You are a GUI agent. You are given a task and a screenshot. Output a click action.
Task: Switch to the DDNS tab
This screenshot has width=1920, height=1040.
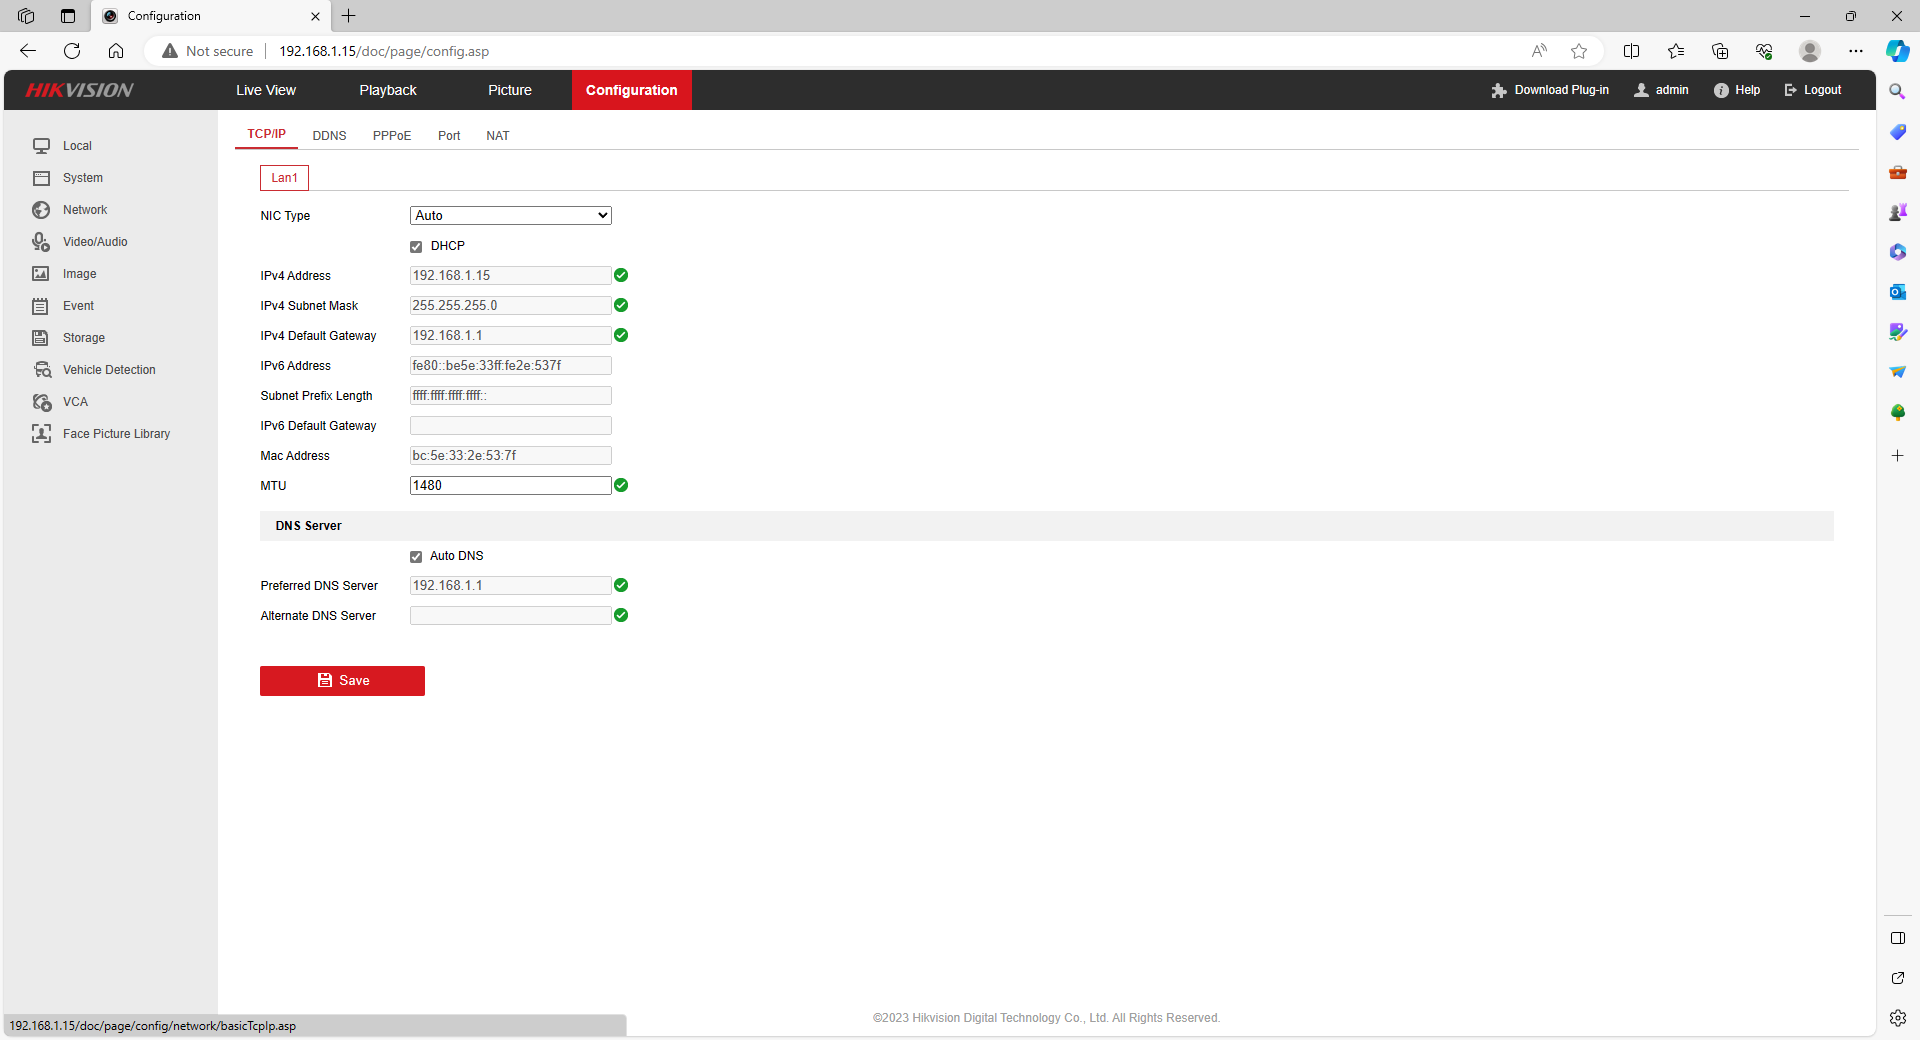pos(329,136)
